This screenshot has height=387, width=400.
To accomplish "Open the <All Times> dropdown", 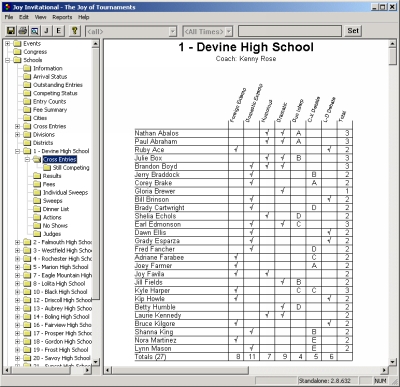I will [207, 31].
